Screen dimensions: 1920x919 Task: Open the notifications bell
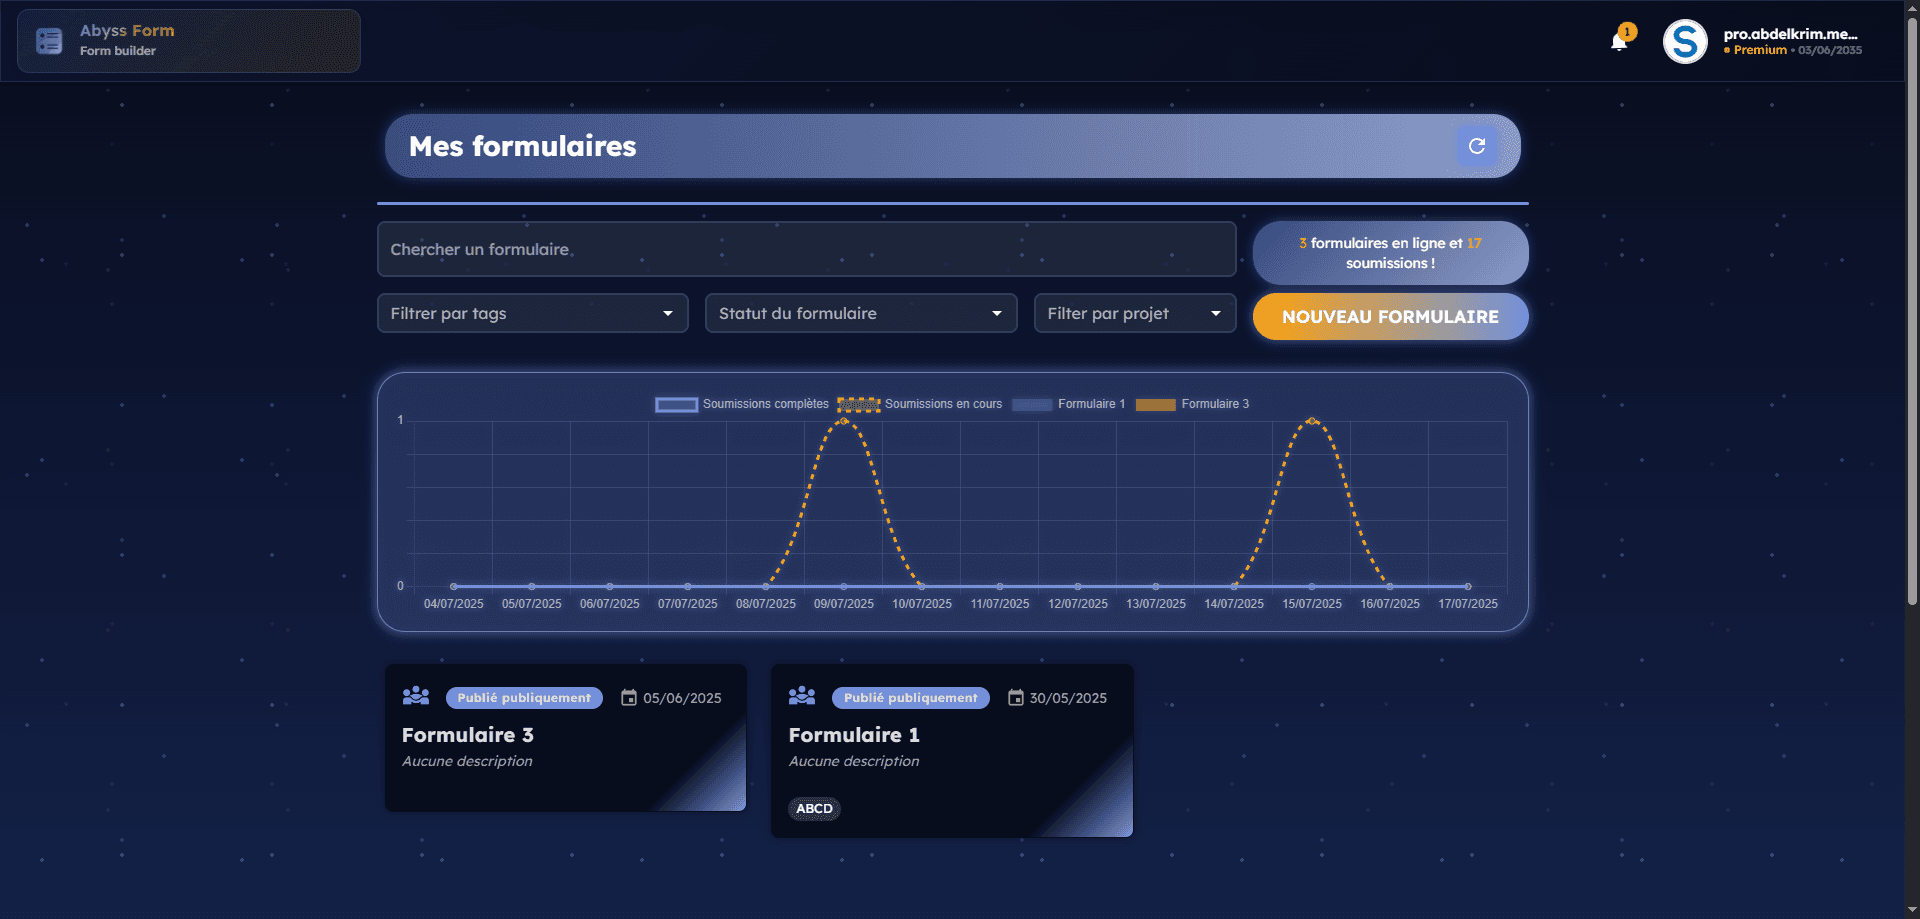point(1619,42)
